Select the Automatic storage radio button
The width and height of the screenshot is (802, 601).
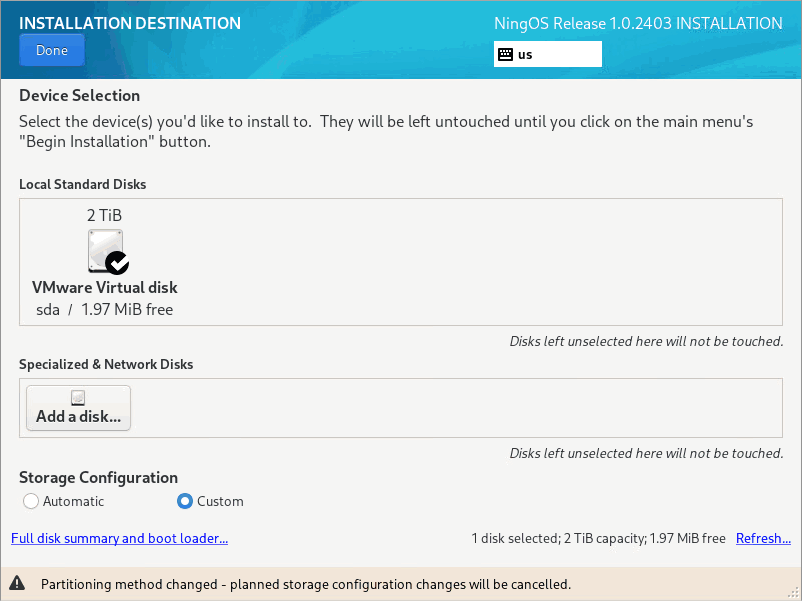click(x=31, y=501)
